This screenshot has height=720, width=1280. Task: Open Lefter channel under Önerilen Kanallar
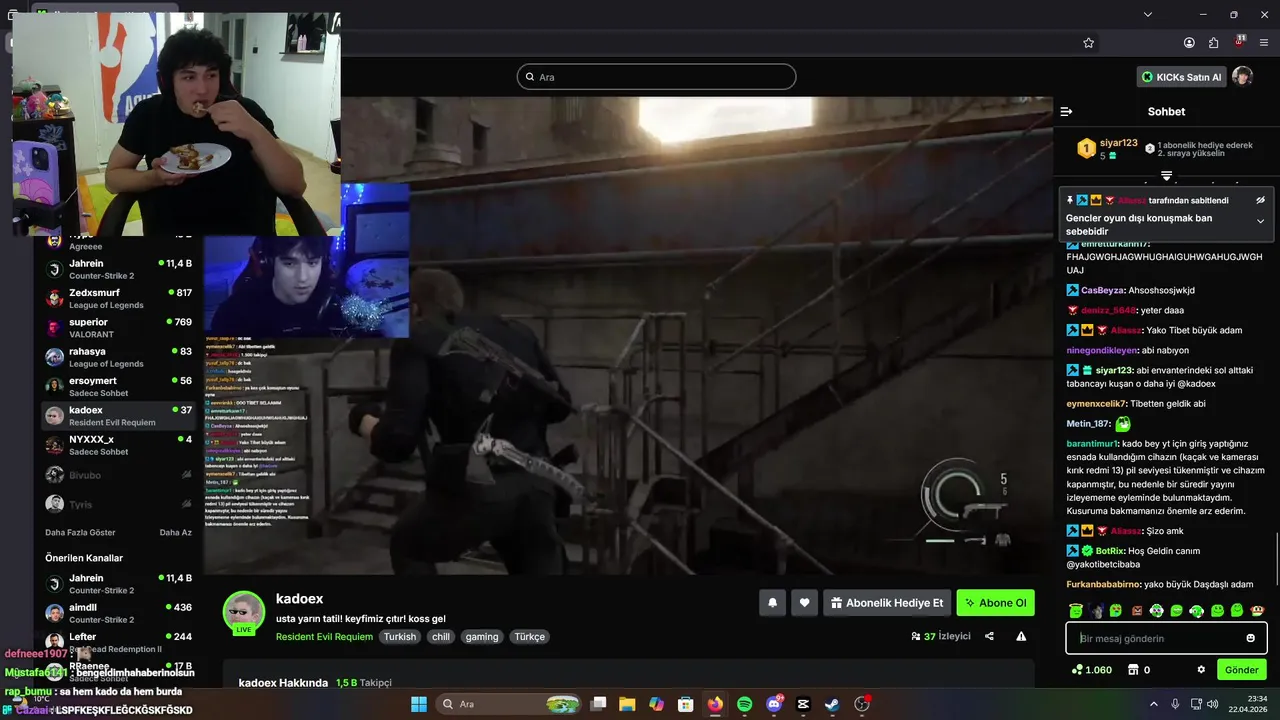(x=118, y=642)
